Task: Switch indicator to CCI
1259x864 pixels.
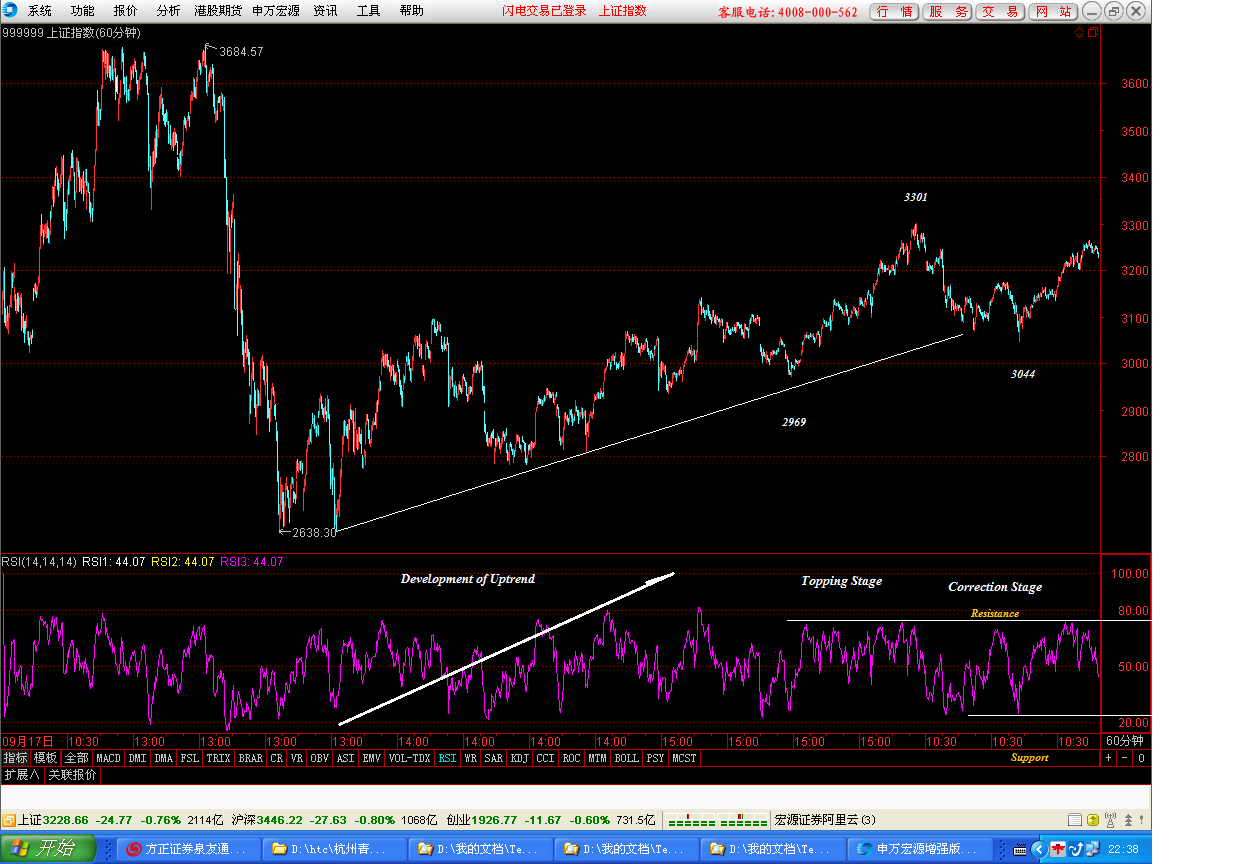Action: click(545, 758)
